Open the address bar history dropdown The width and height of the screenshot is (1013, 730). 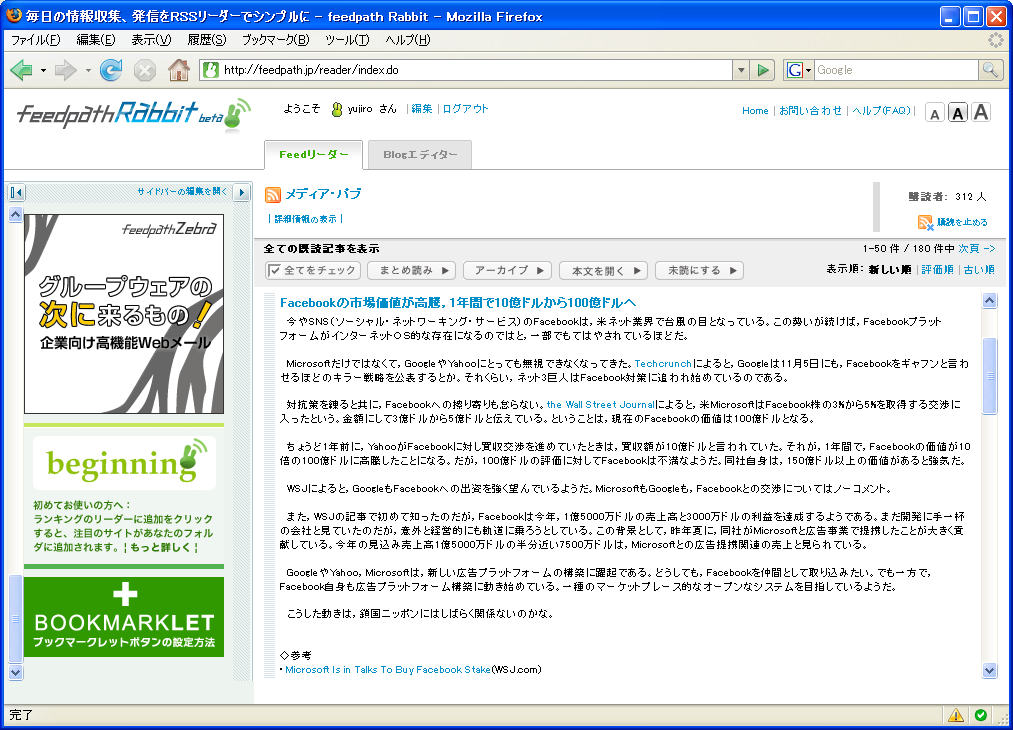741,70
